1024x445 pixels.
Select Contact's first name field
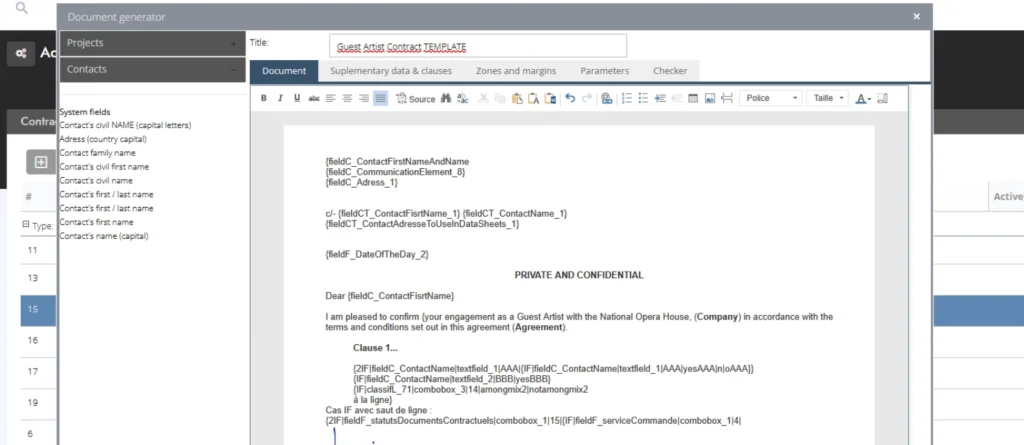click(96, 222)
